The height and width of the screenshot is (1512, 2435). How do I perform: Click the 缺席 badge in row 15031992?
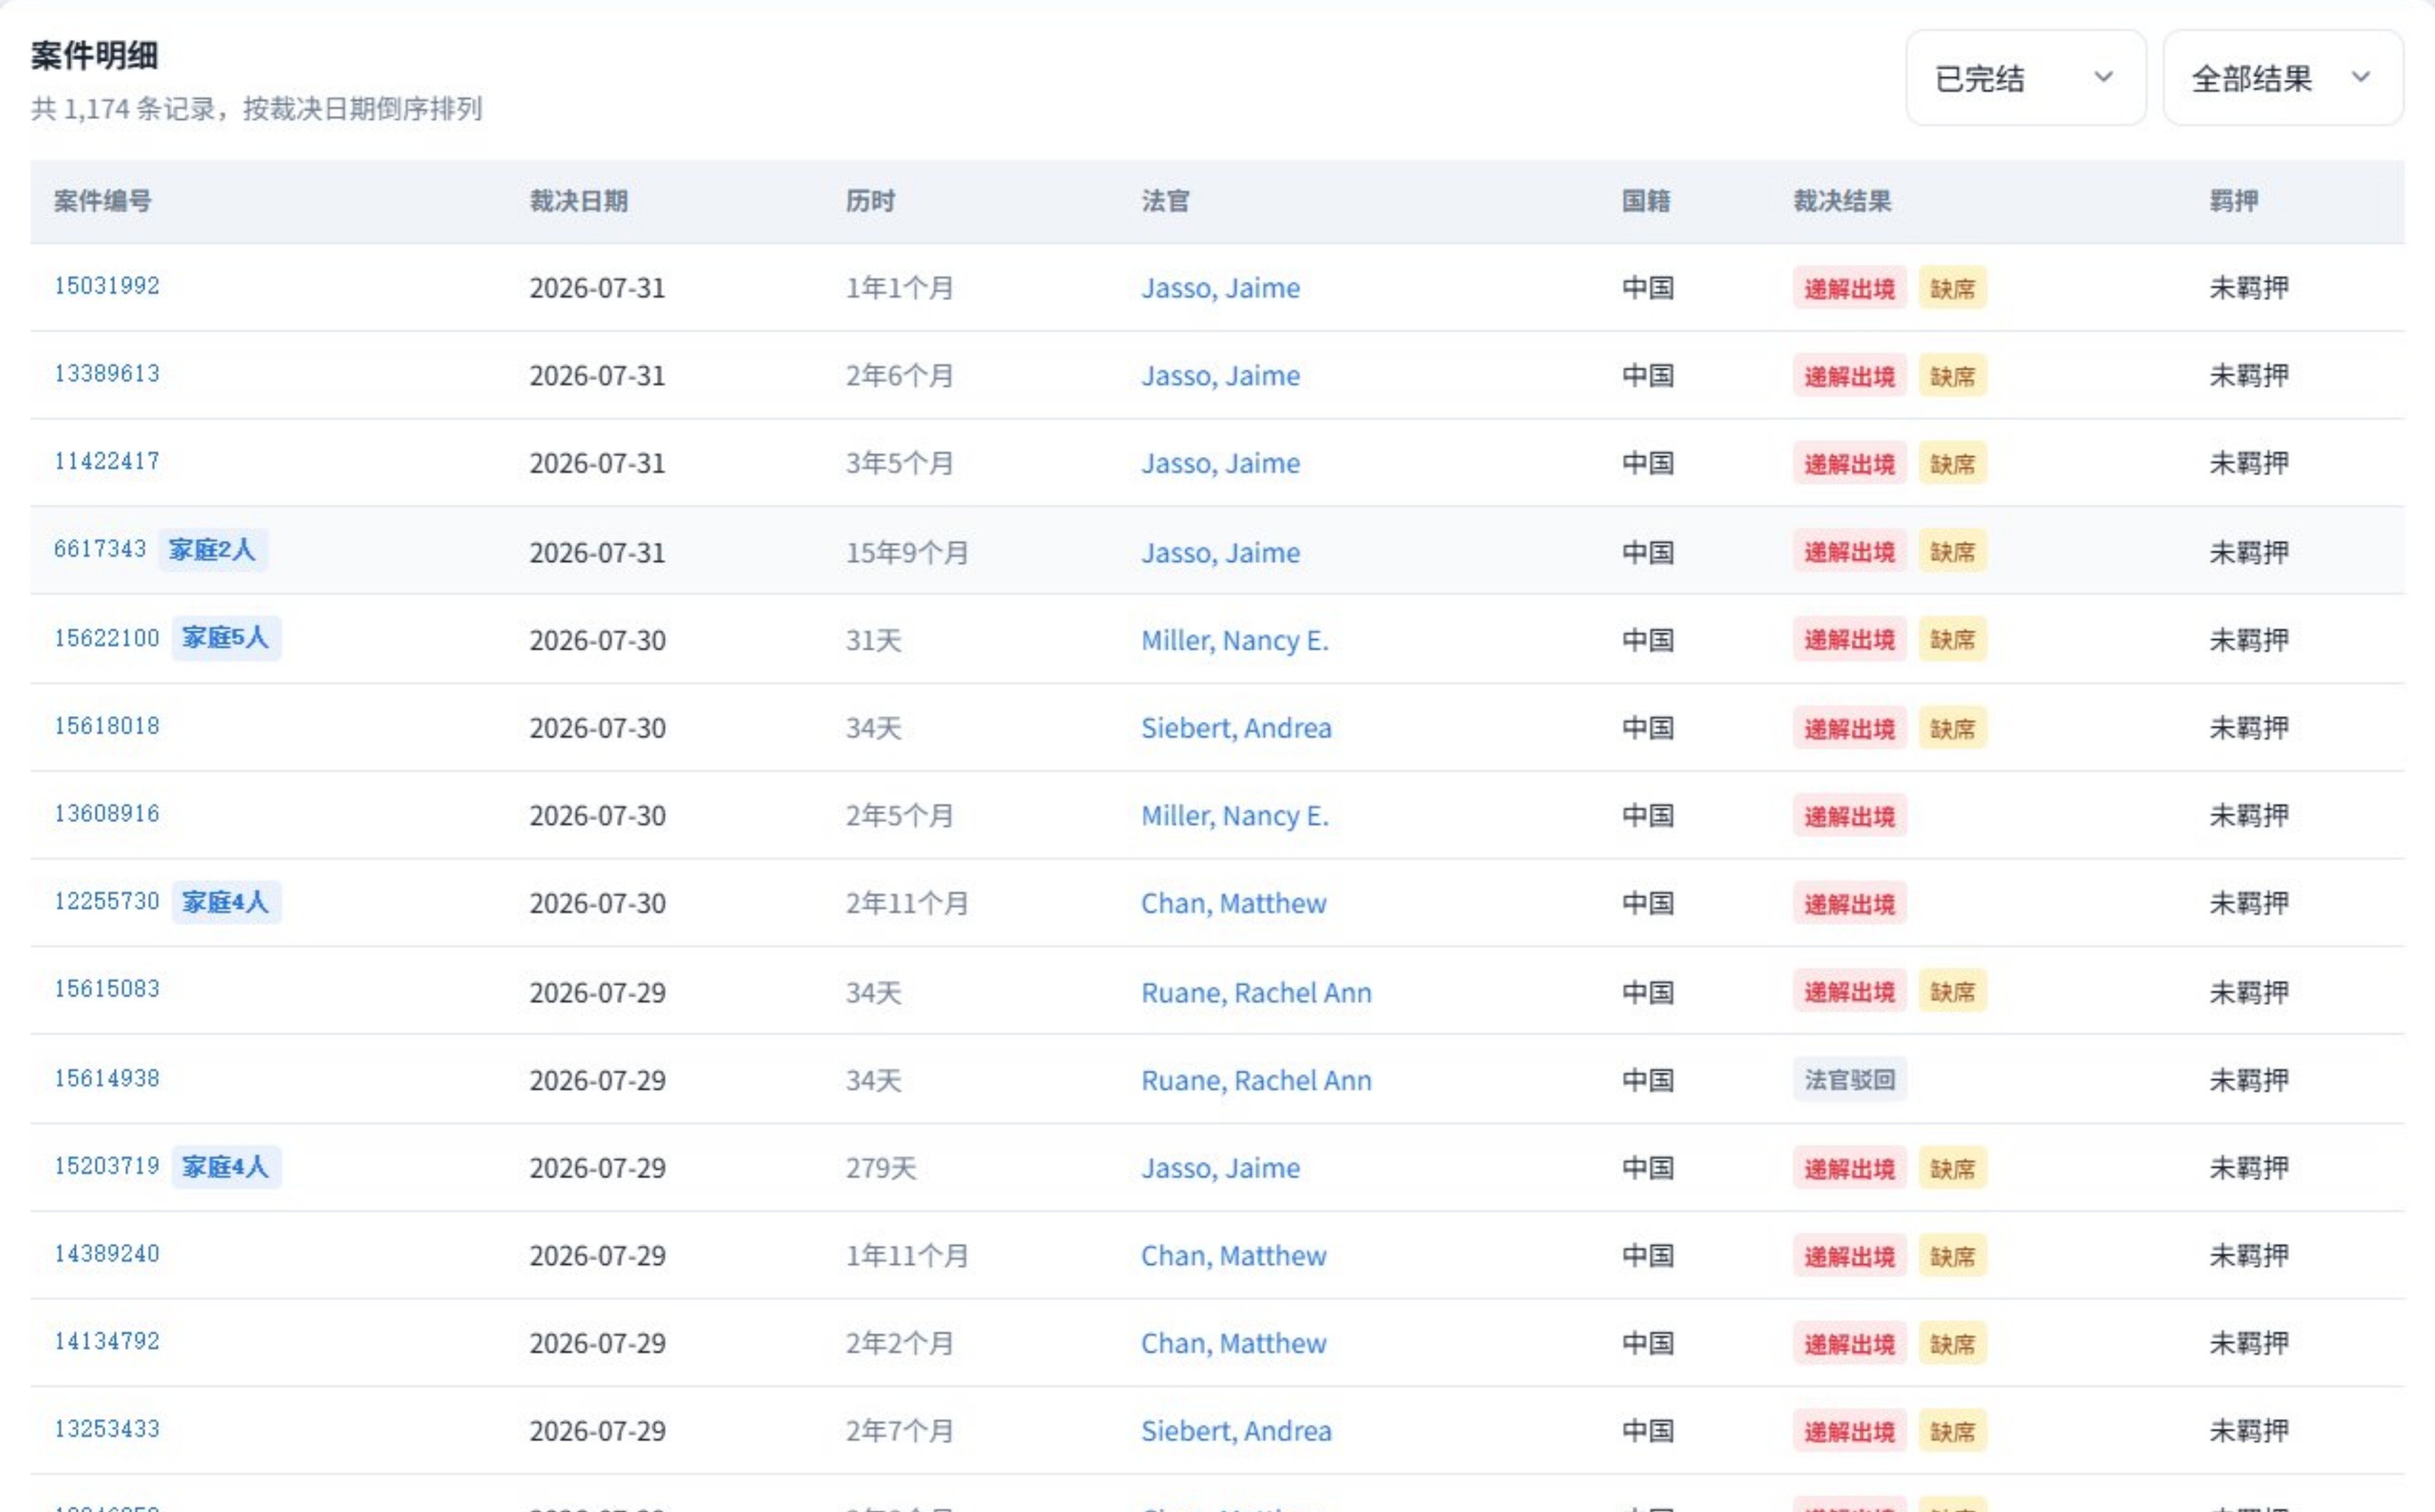pos(1953,288)
